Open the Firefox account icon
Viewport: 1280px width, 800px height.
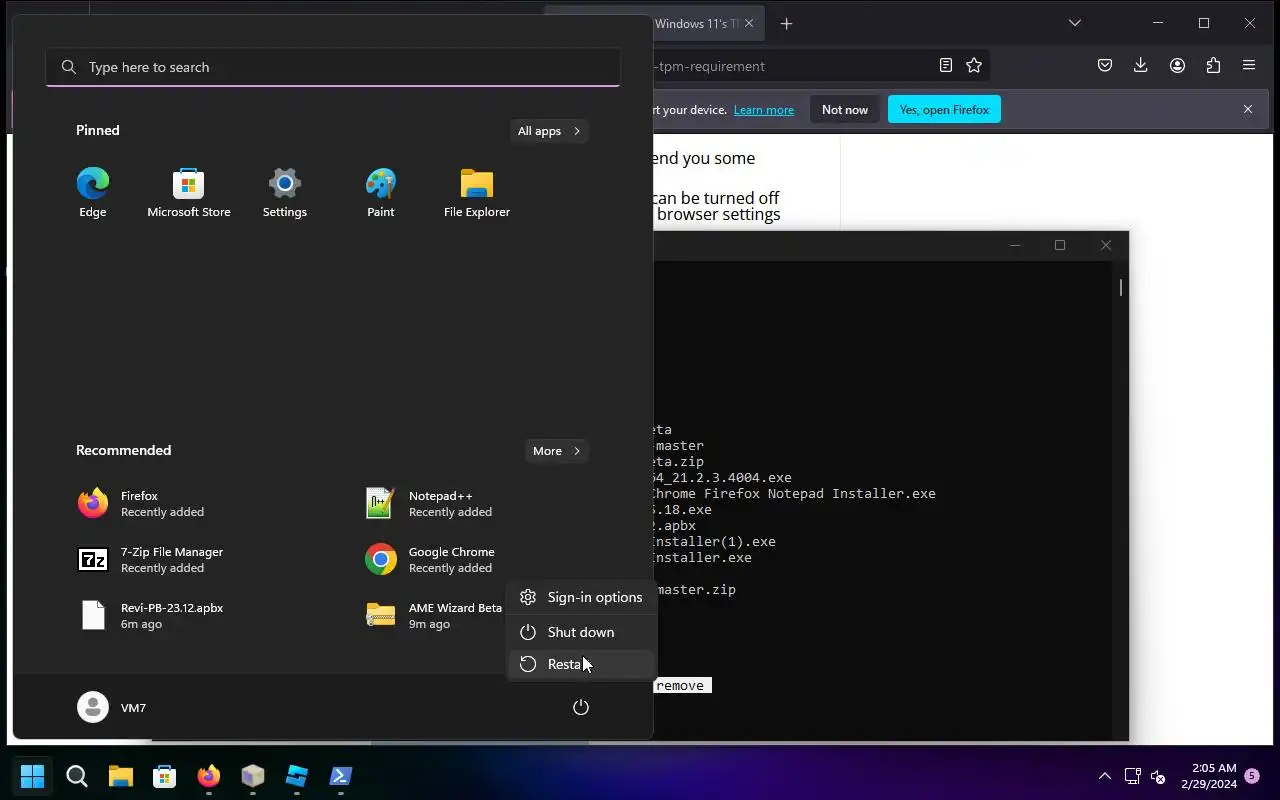click(x=1177, y=65)
